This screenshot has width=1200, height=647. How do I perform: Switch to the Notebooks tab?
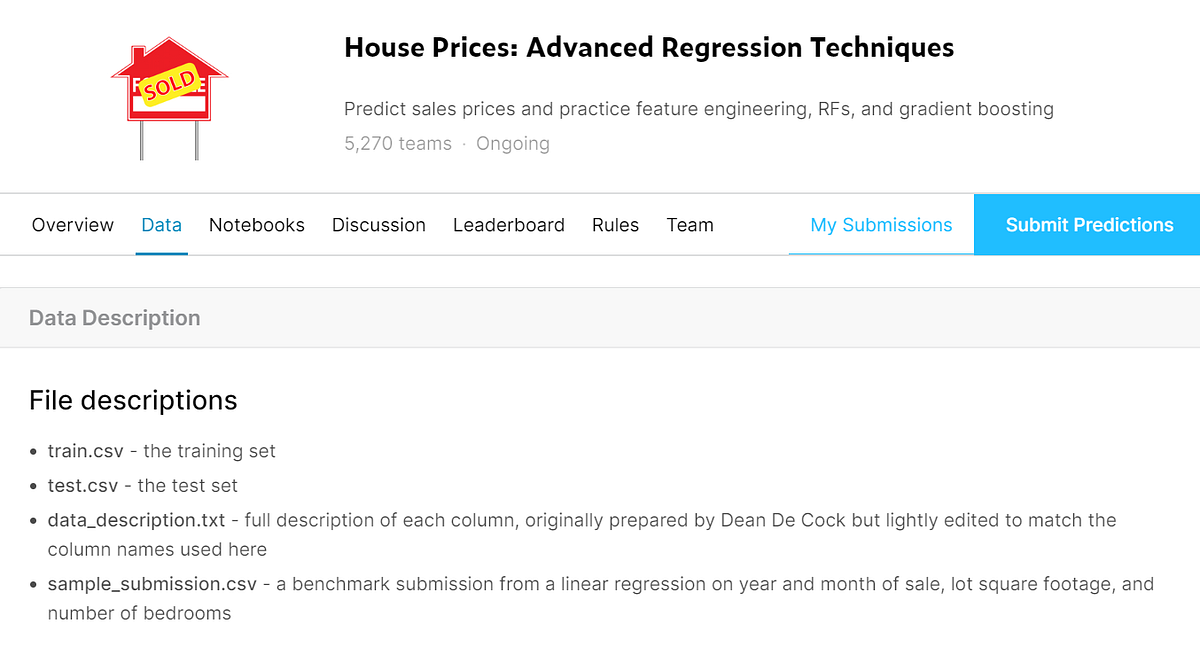point(256,225)
